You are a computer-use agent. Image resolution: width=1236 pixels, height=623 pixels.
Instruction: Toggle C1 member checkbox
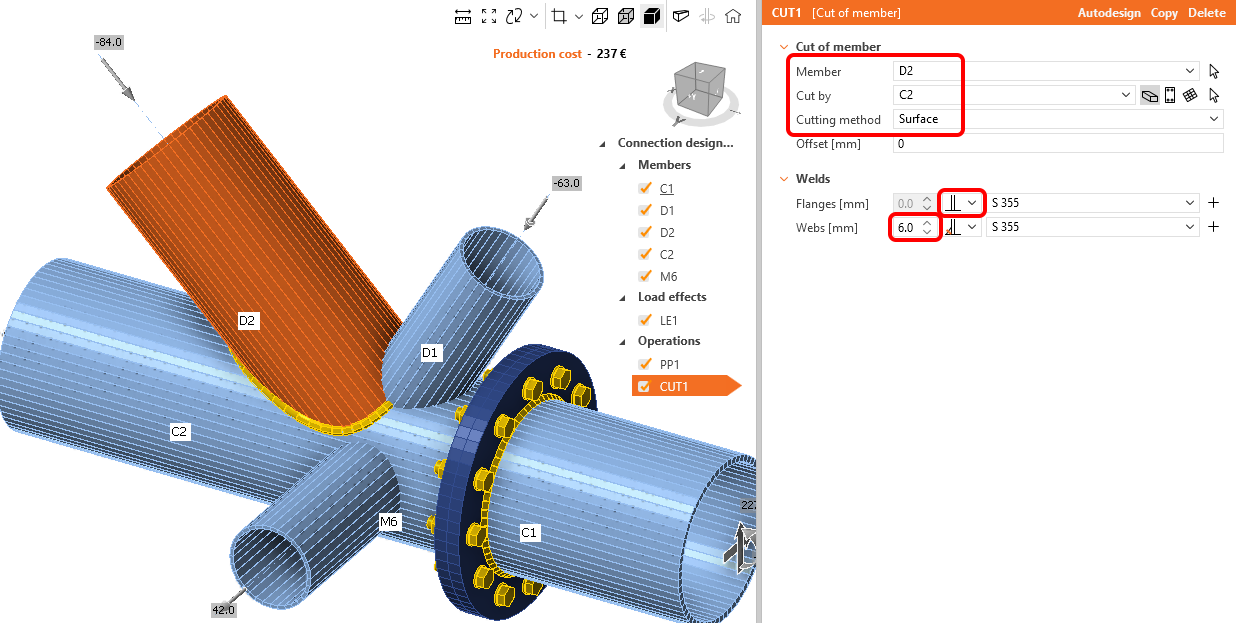click(x=645, y=188)
